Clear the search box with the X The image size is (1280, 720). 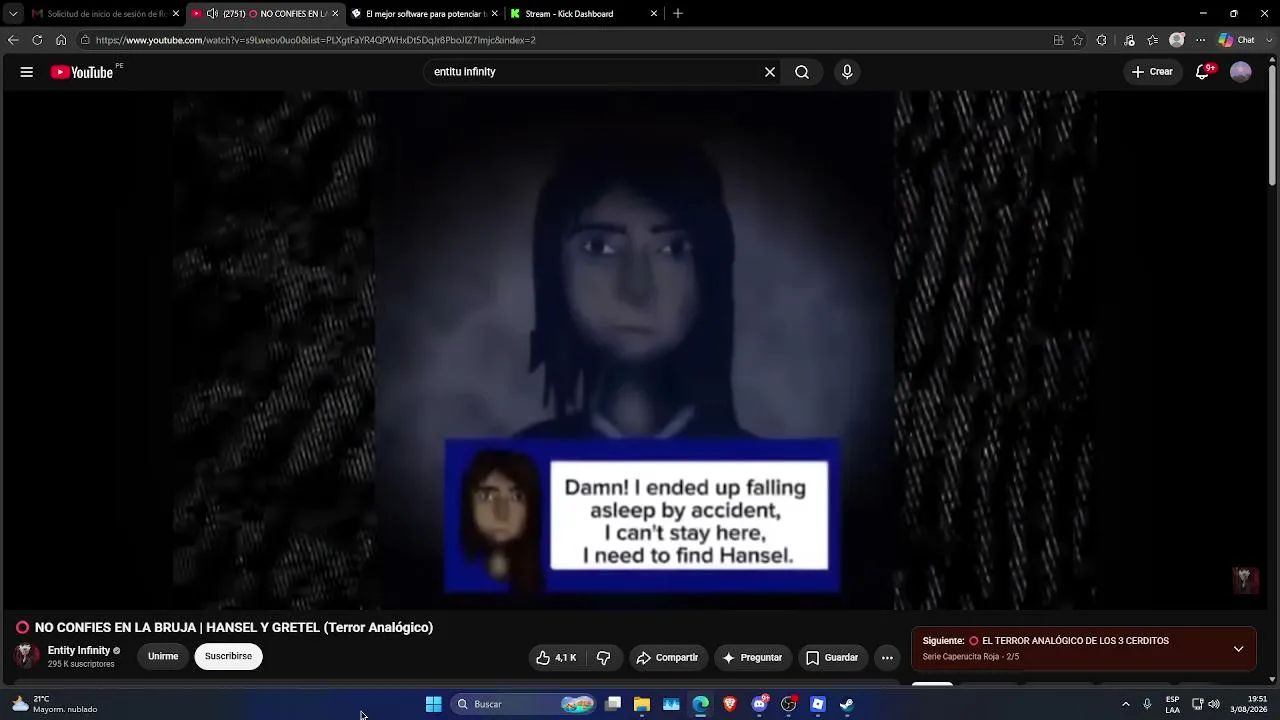(x=770, y=72)
